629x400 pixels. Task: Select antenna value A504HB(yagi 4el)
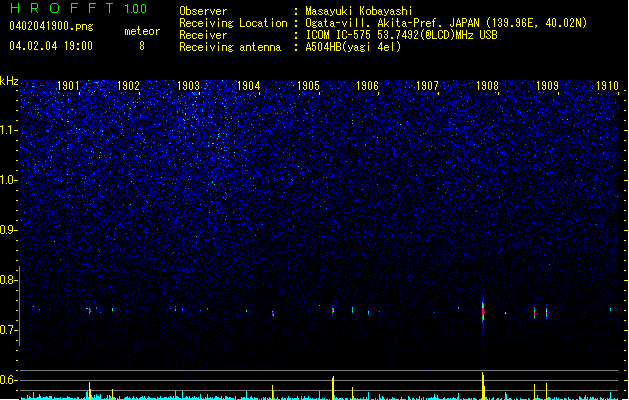pos(353,47)
